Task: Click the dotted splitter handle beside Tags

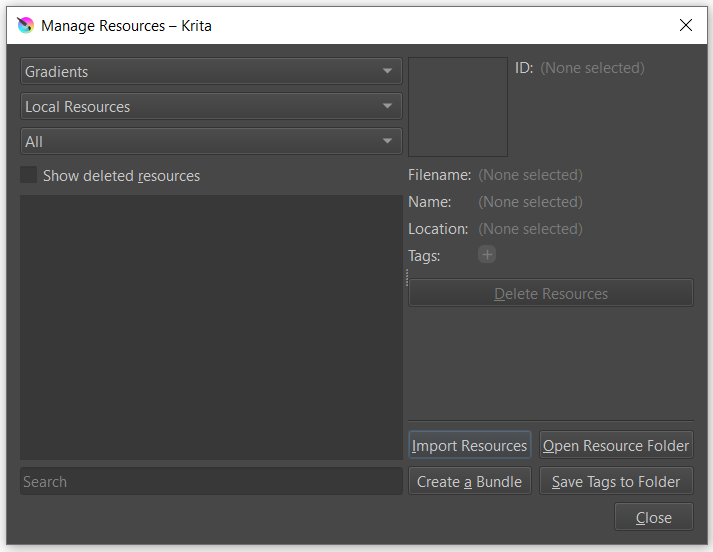Action: pyautogui.click(x=407, y=277)
